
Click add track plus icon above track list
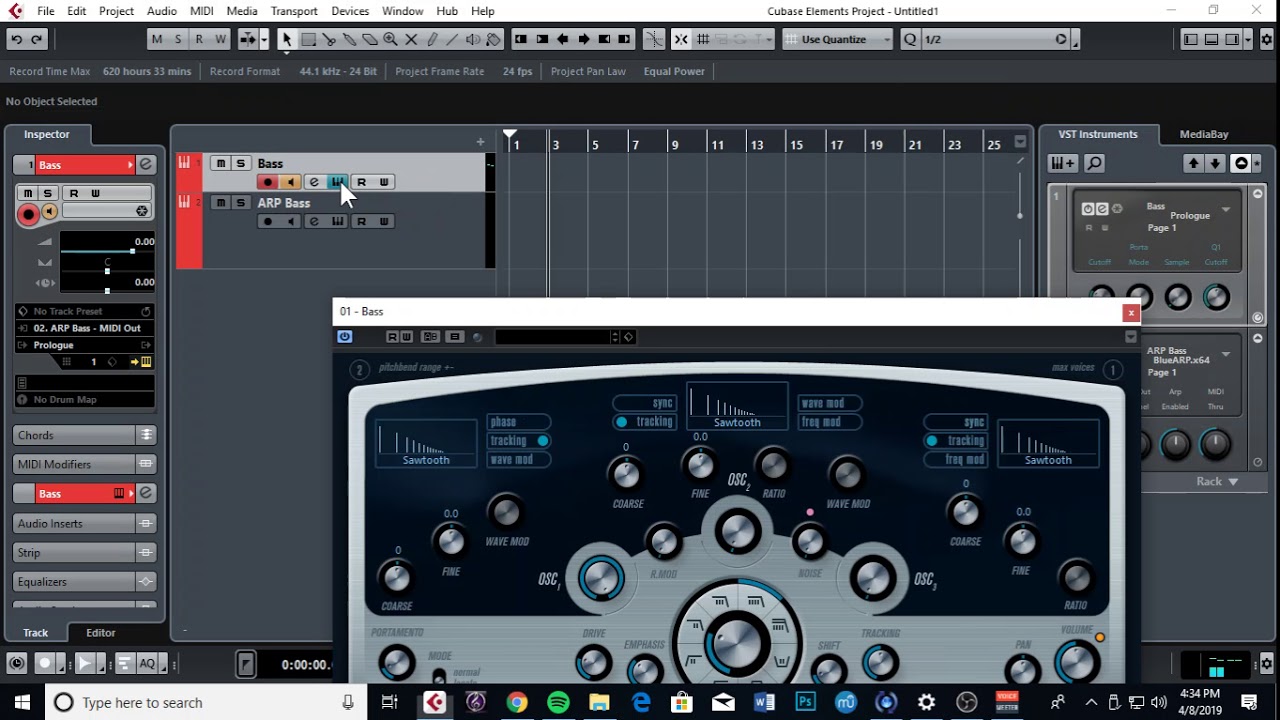tap(480, 142)
